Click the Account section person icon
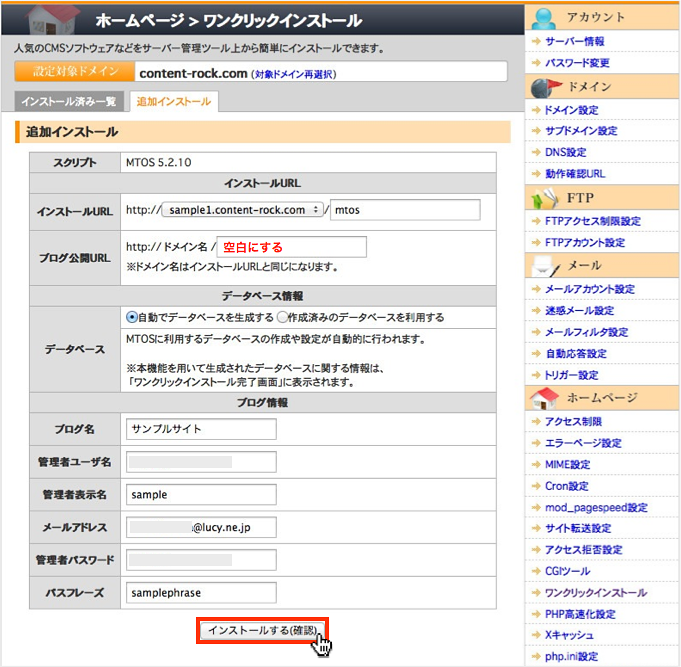 click(543, 18)
